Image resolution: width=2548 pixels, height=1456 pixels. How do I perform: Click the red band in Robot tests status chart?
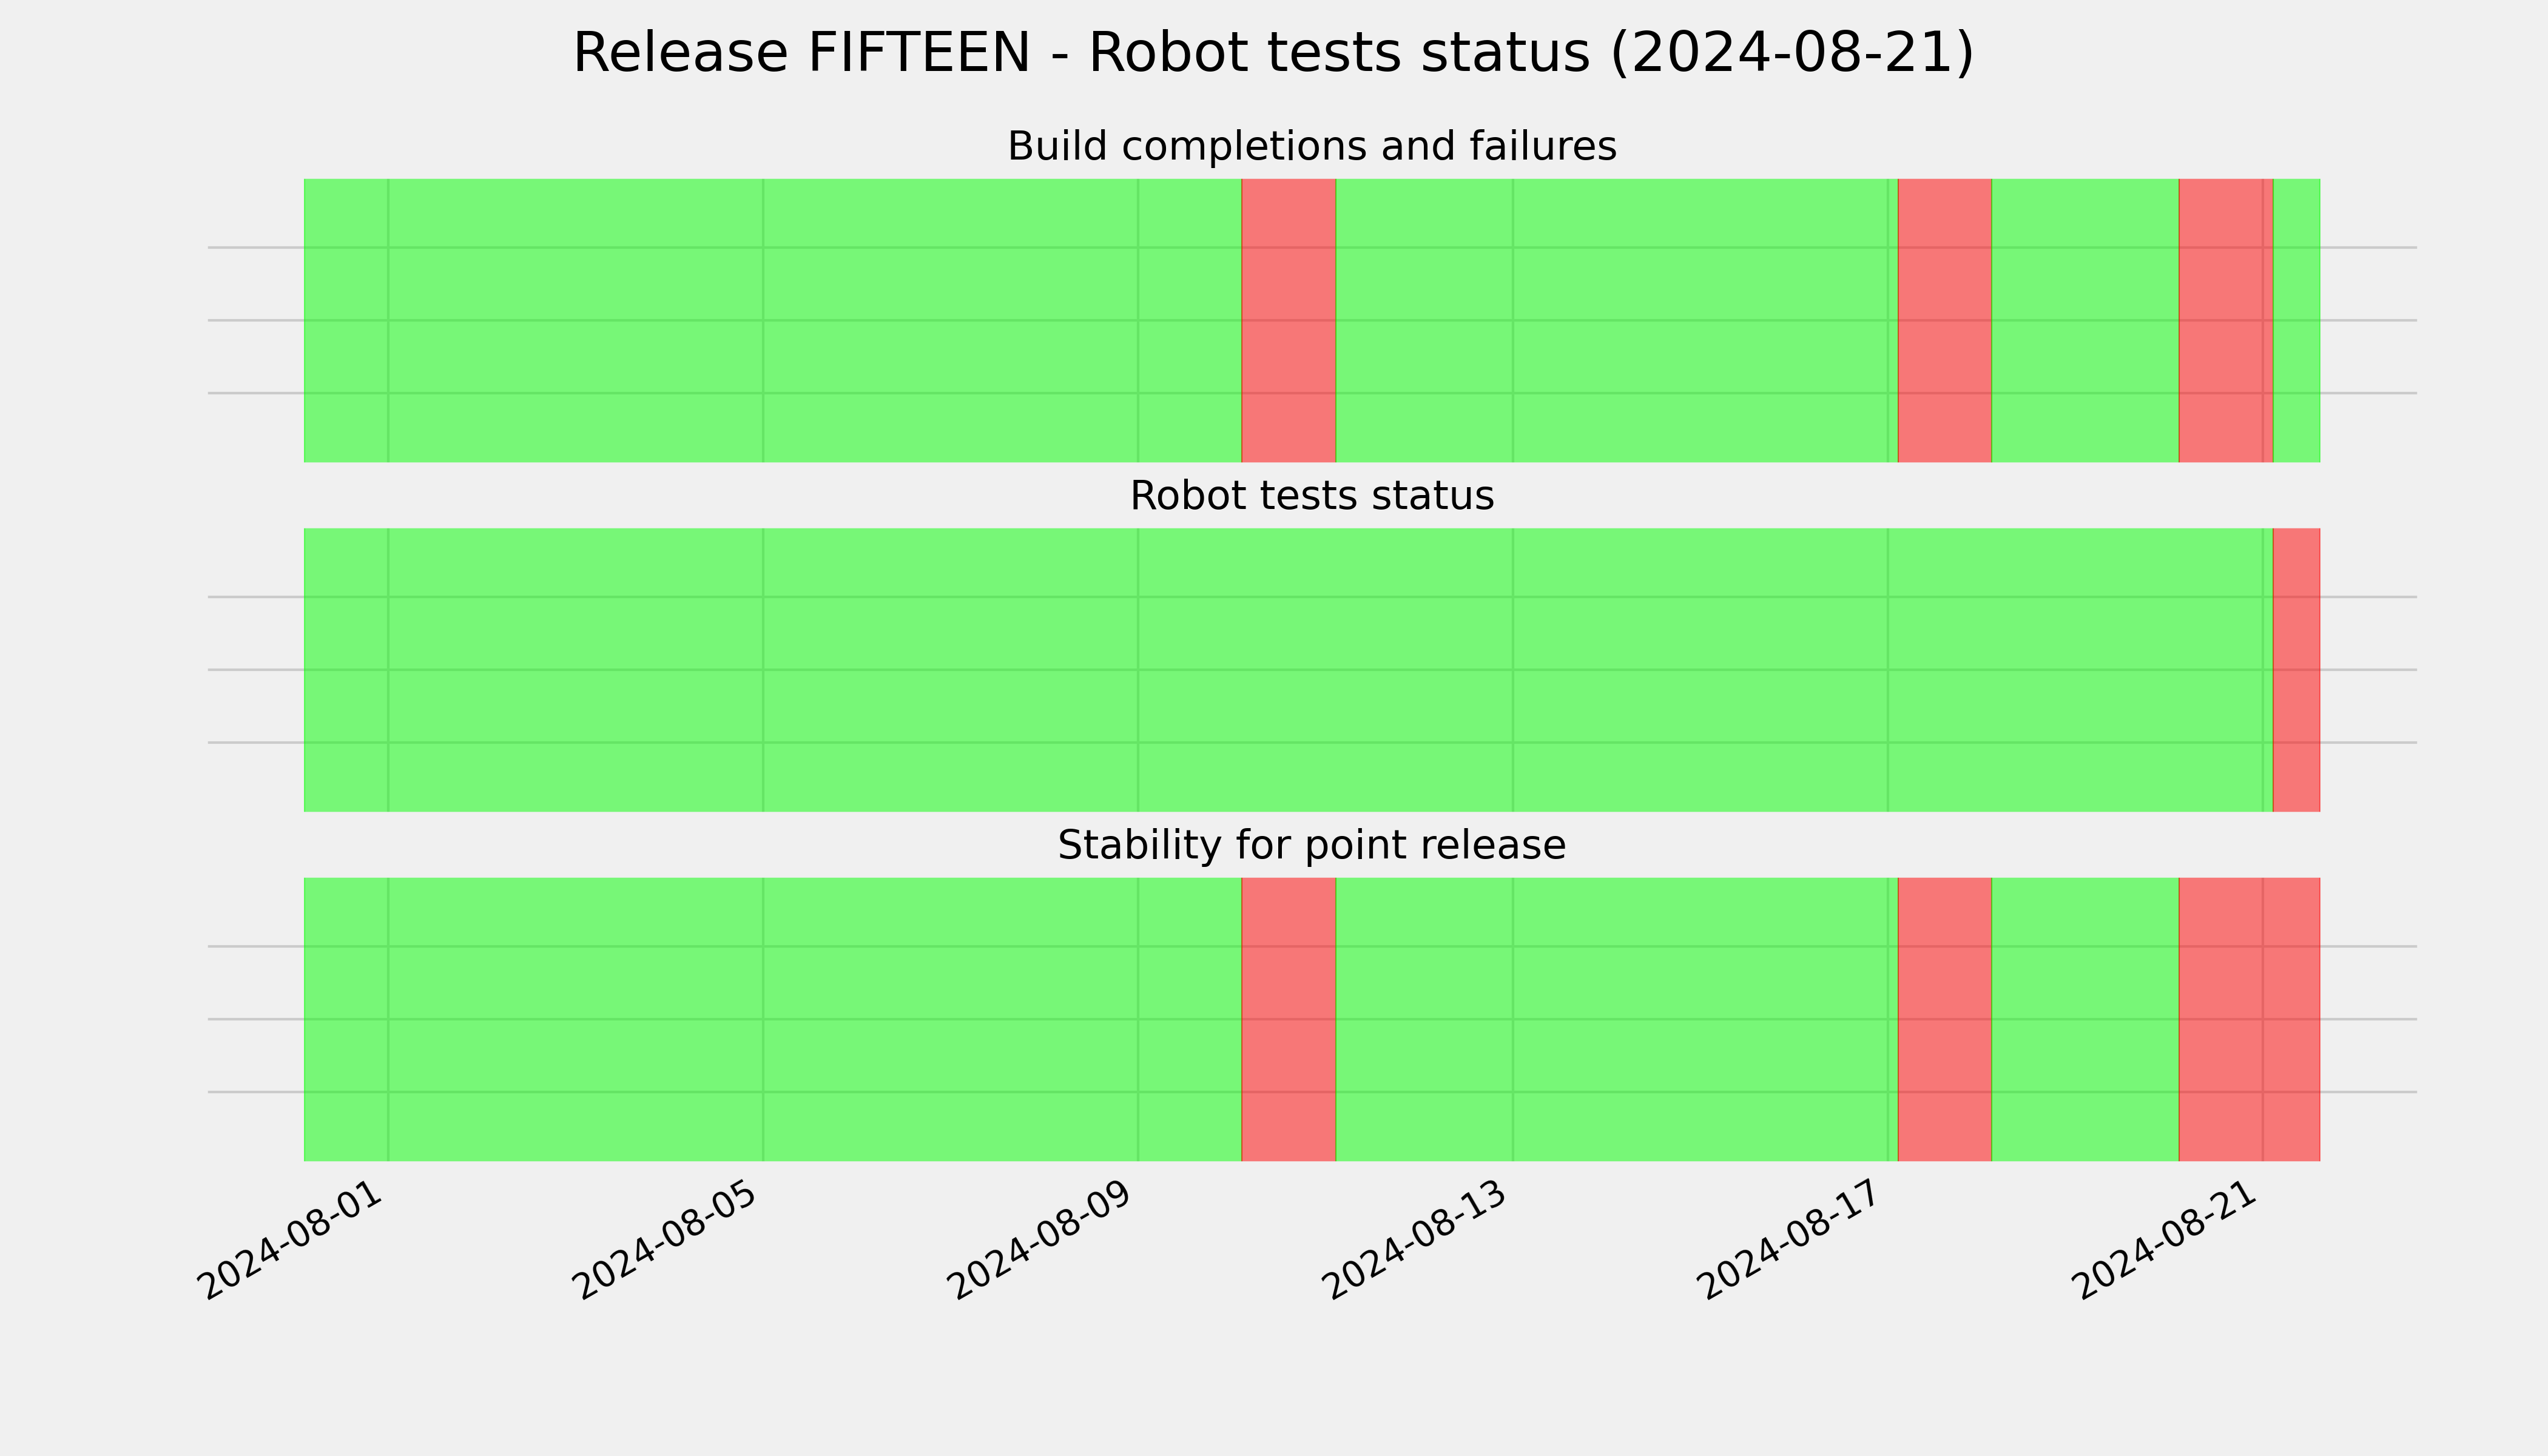click(2296, 670)
